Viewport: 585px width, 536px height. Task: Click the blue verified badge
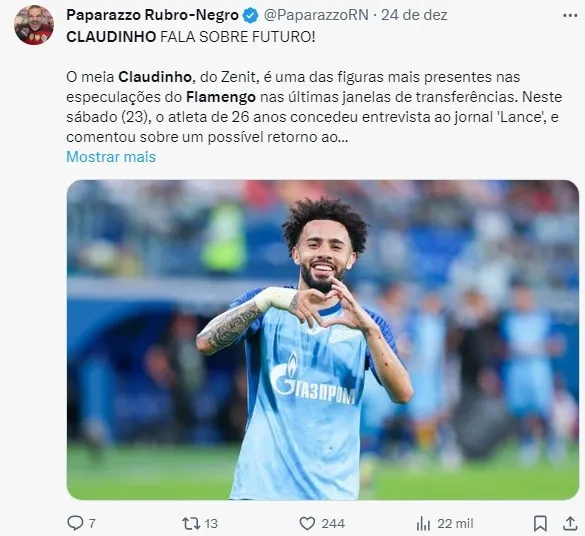(250, 16)
